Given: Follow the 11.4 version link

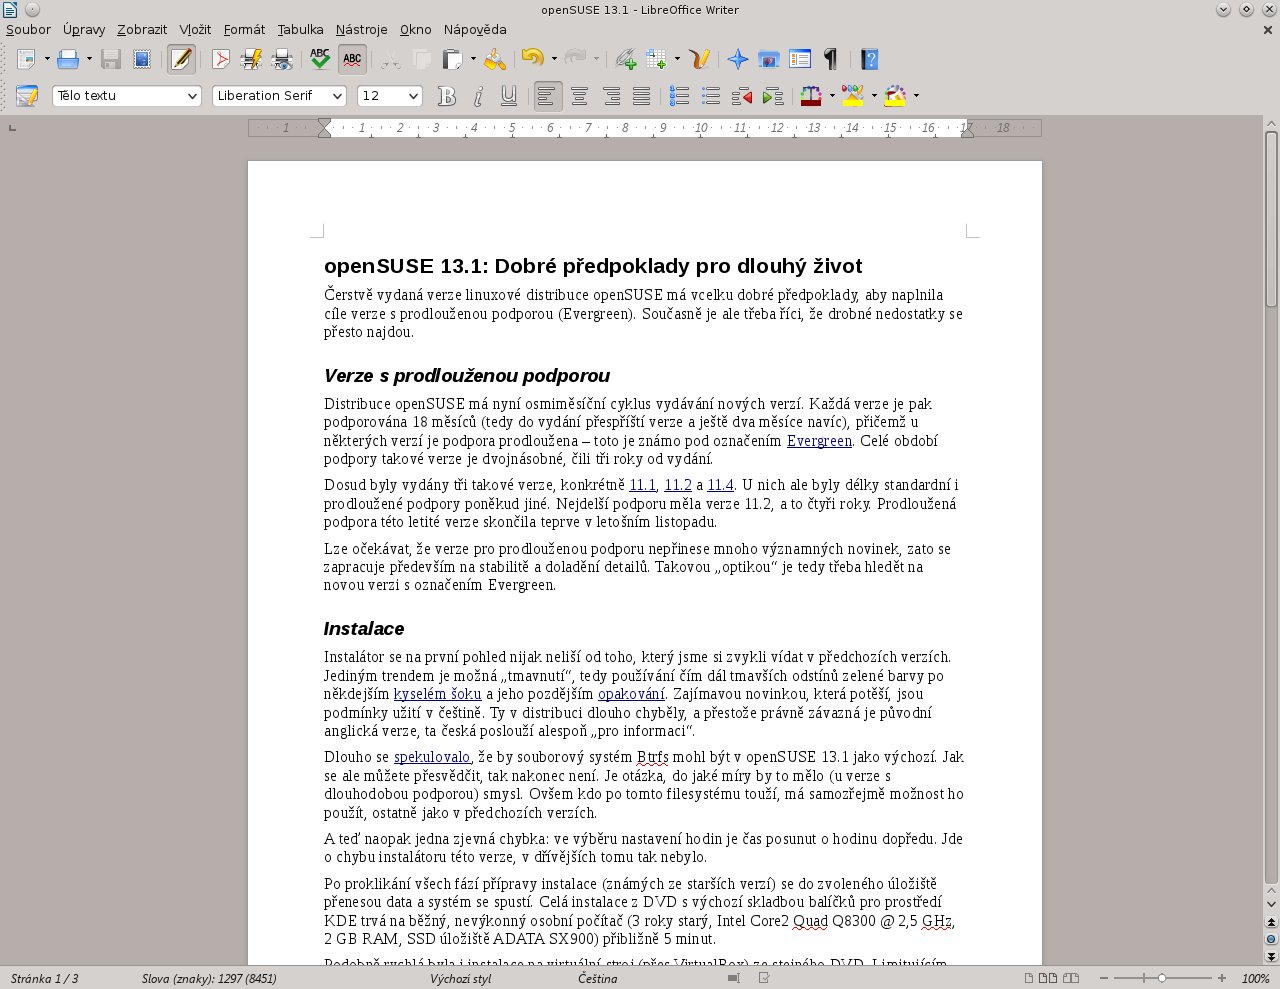Looking at the screenshot, I should click(720, 485).
